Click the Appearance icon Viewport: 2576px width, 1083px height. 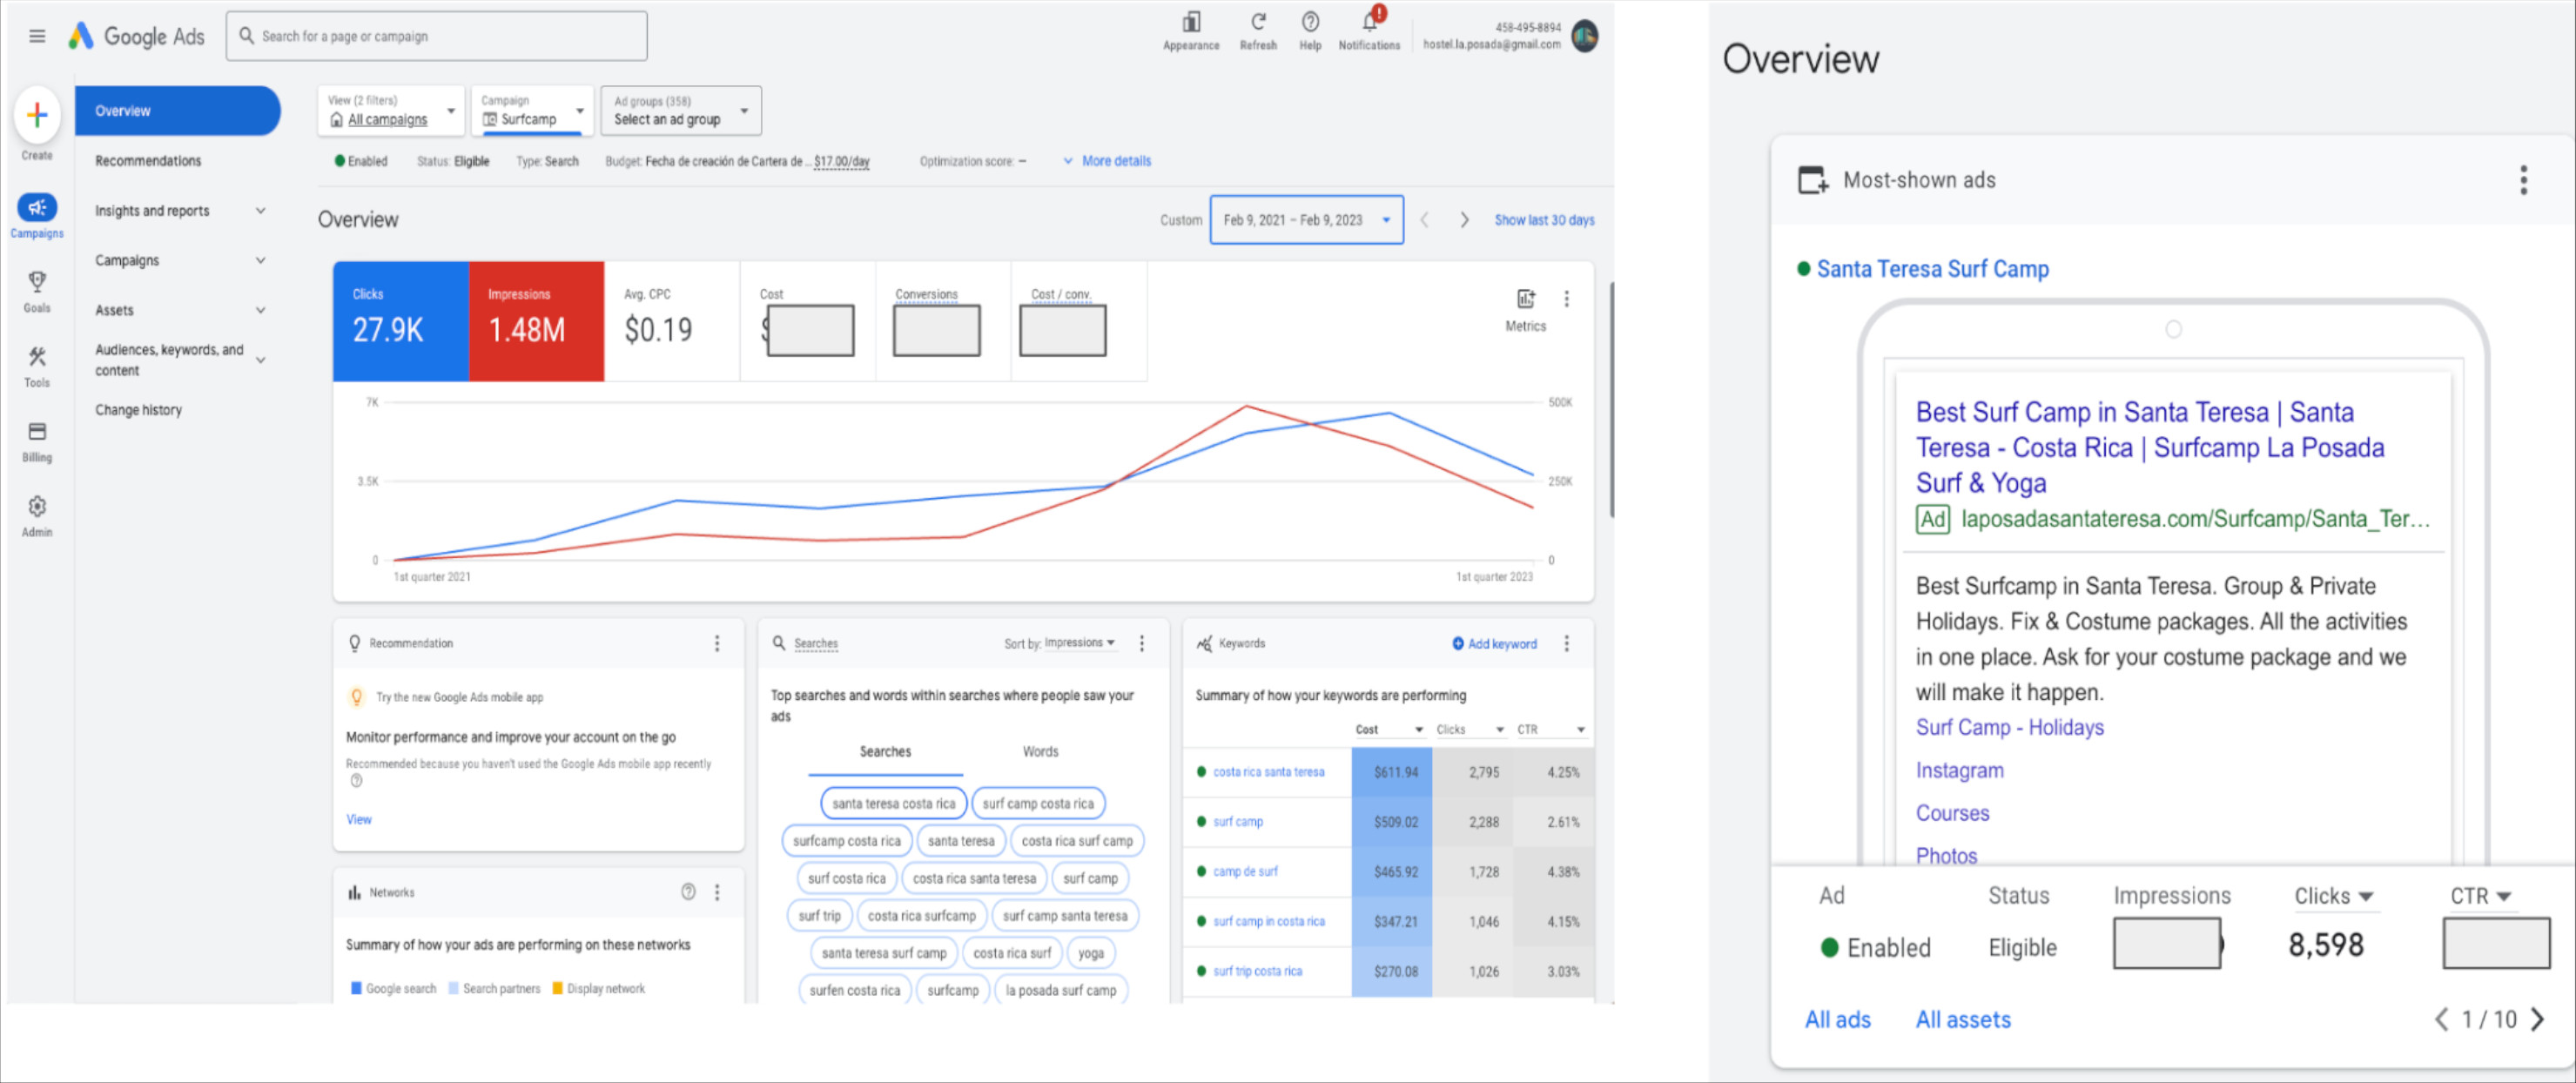(x=1191, y=22)
